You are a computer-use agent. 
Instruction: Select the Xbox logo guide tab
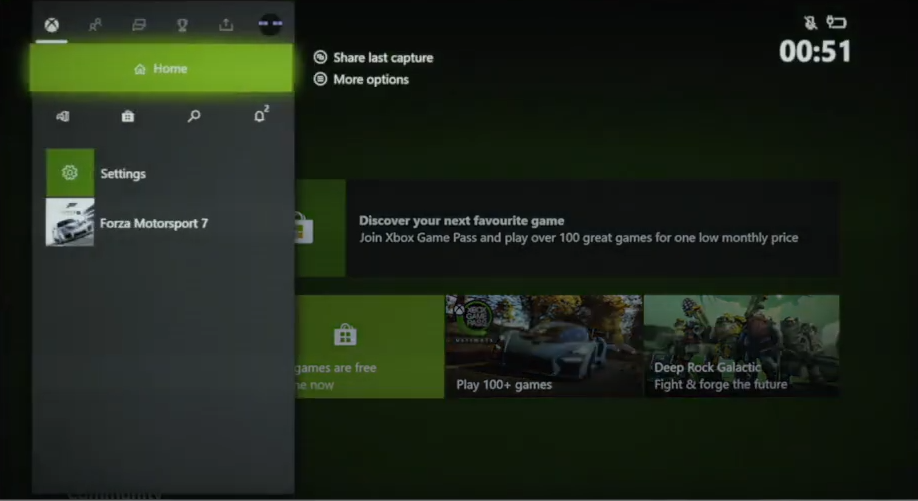[52, 25]
